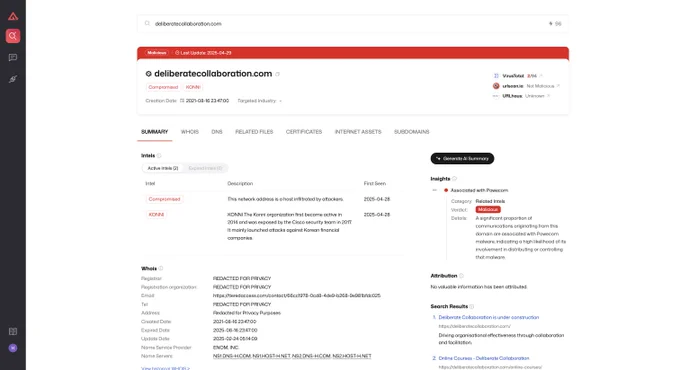Copy the domain name with copy icon
Screen dimensions: 680x370
coord(278,74)
